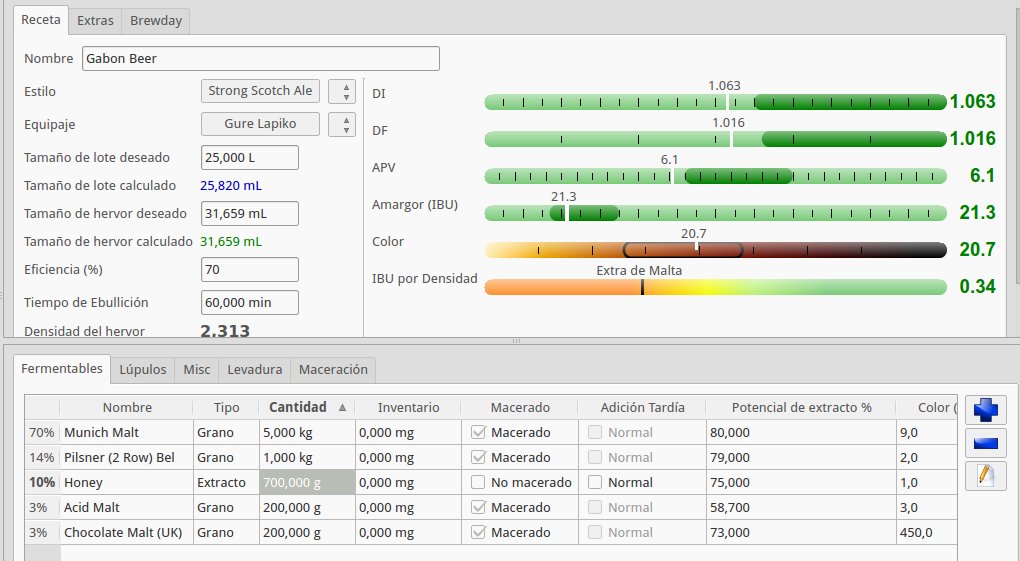The image size is (1020, 561).
Task: Click the Nombre field containing Gabon Beer
Action: (x=260, y=59)
